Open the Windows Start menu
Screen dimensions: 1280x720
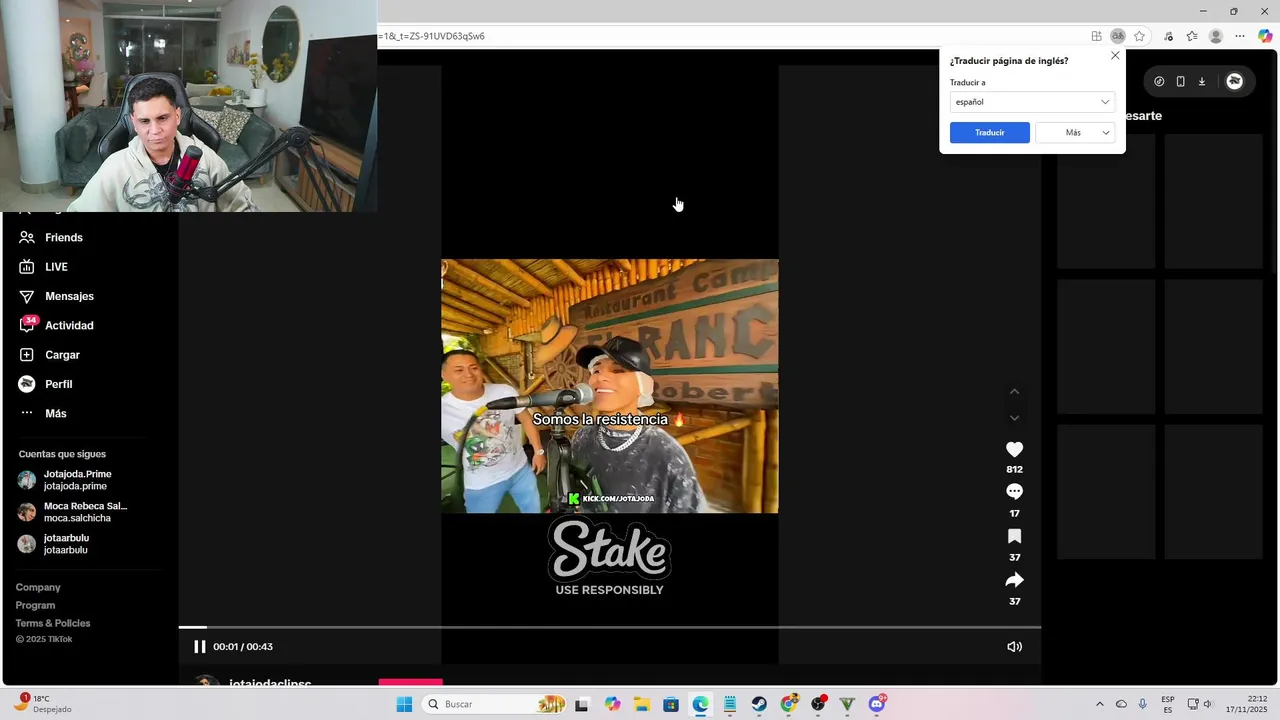coord(404,704)
